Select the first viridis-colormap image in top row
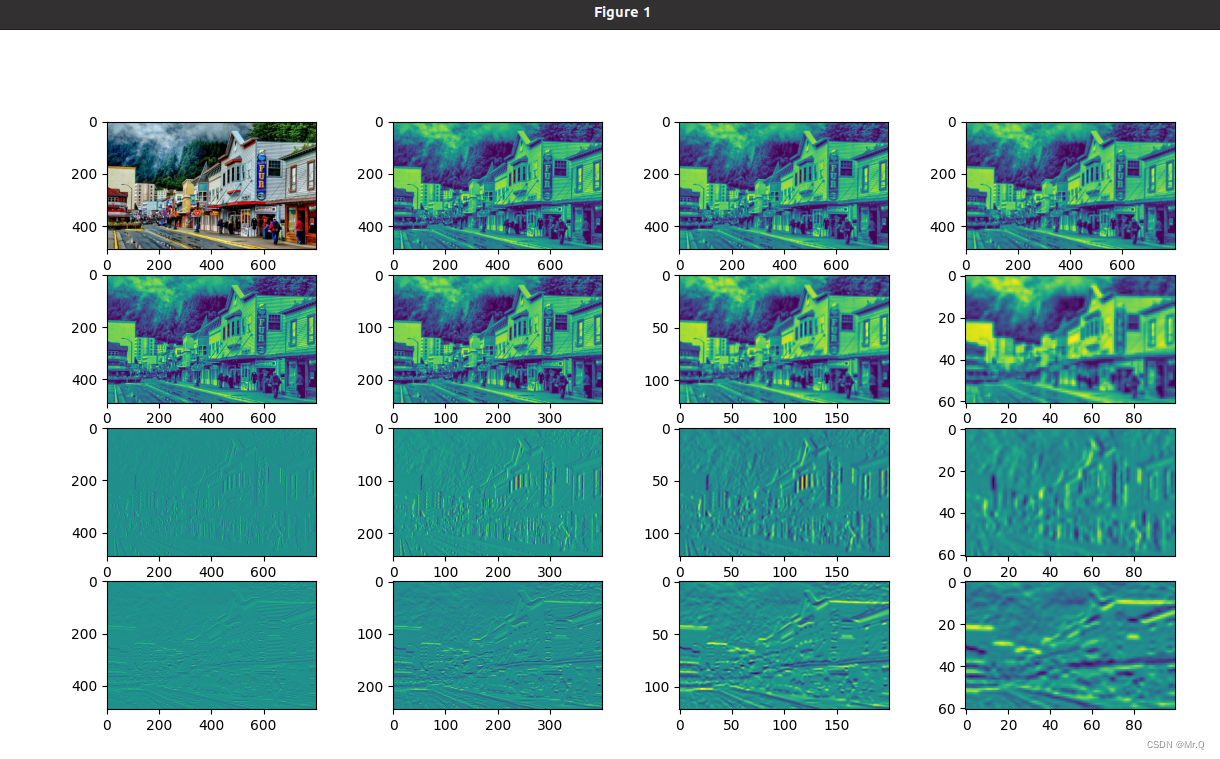Viewport: 1220px width, 759px height. tap(497, 184)
